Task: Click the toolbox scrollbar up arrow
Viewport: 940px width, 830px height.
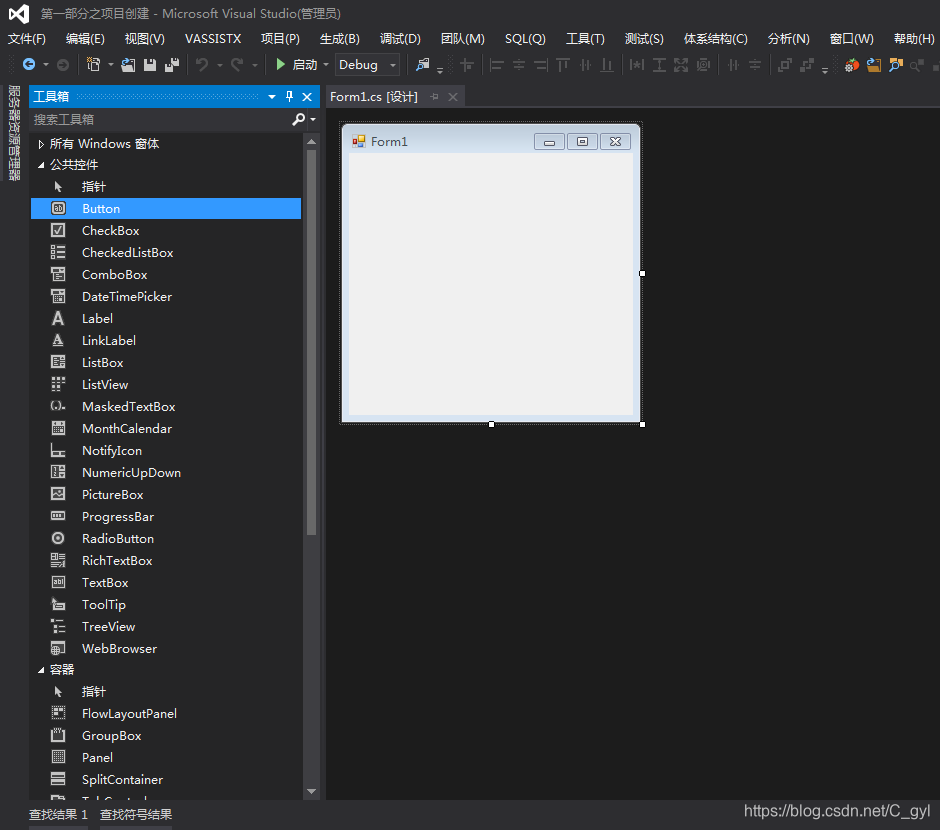Action: click(x=311, y=141)
